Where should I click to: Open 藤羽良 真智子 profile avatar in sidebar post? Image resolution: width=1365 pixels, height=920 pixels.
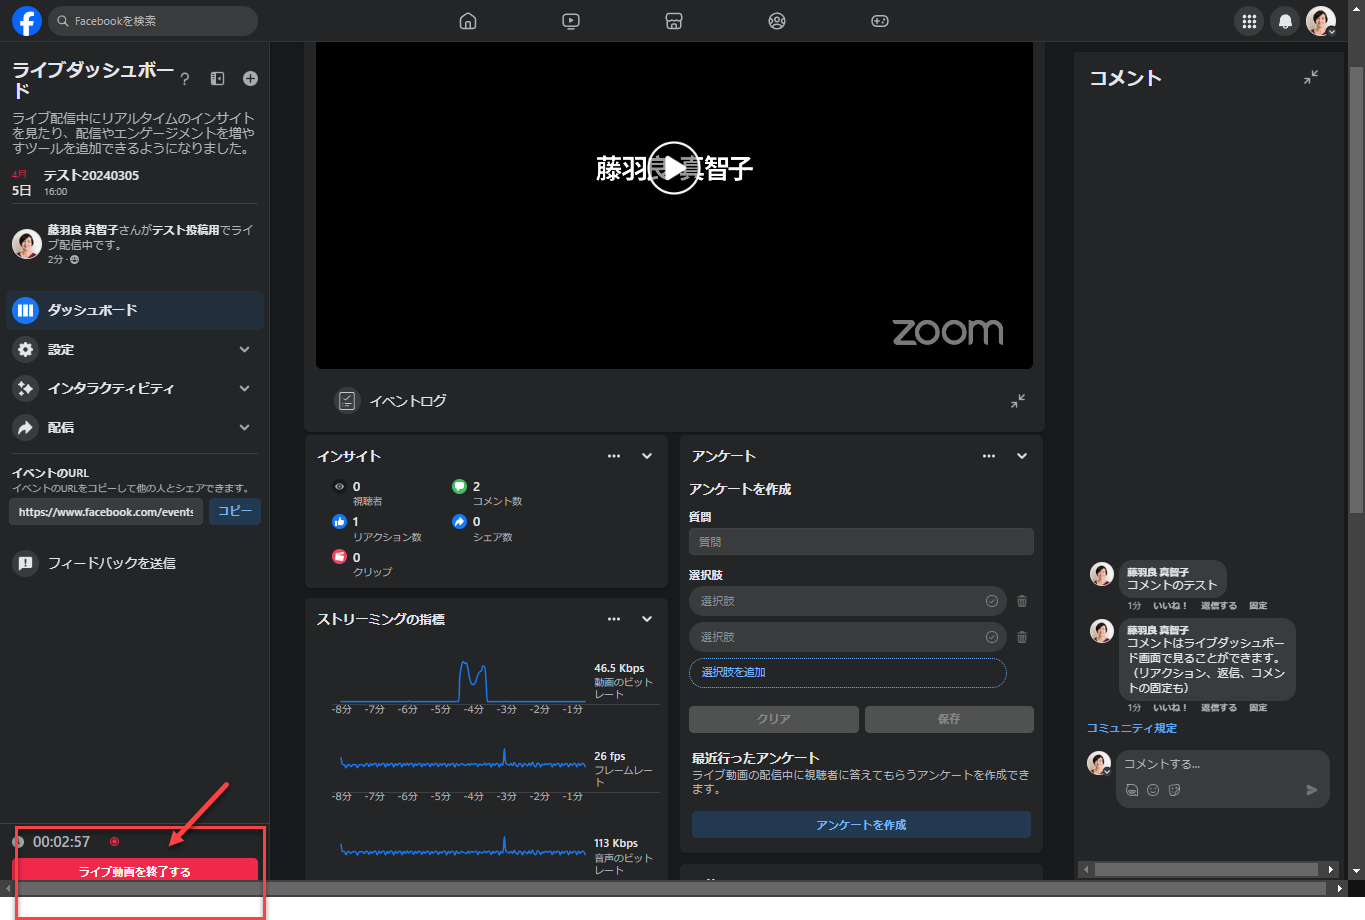pyautogui.click(x=26, y=244)
